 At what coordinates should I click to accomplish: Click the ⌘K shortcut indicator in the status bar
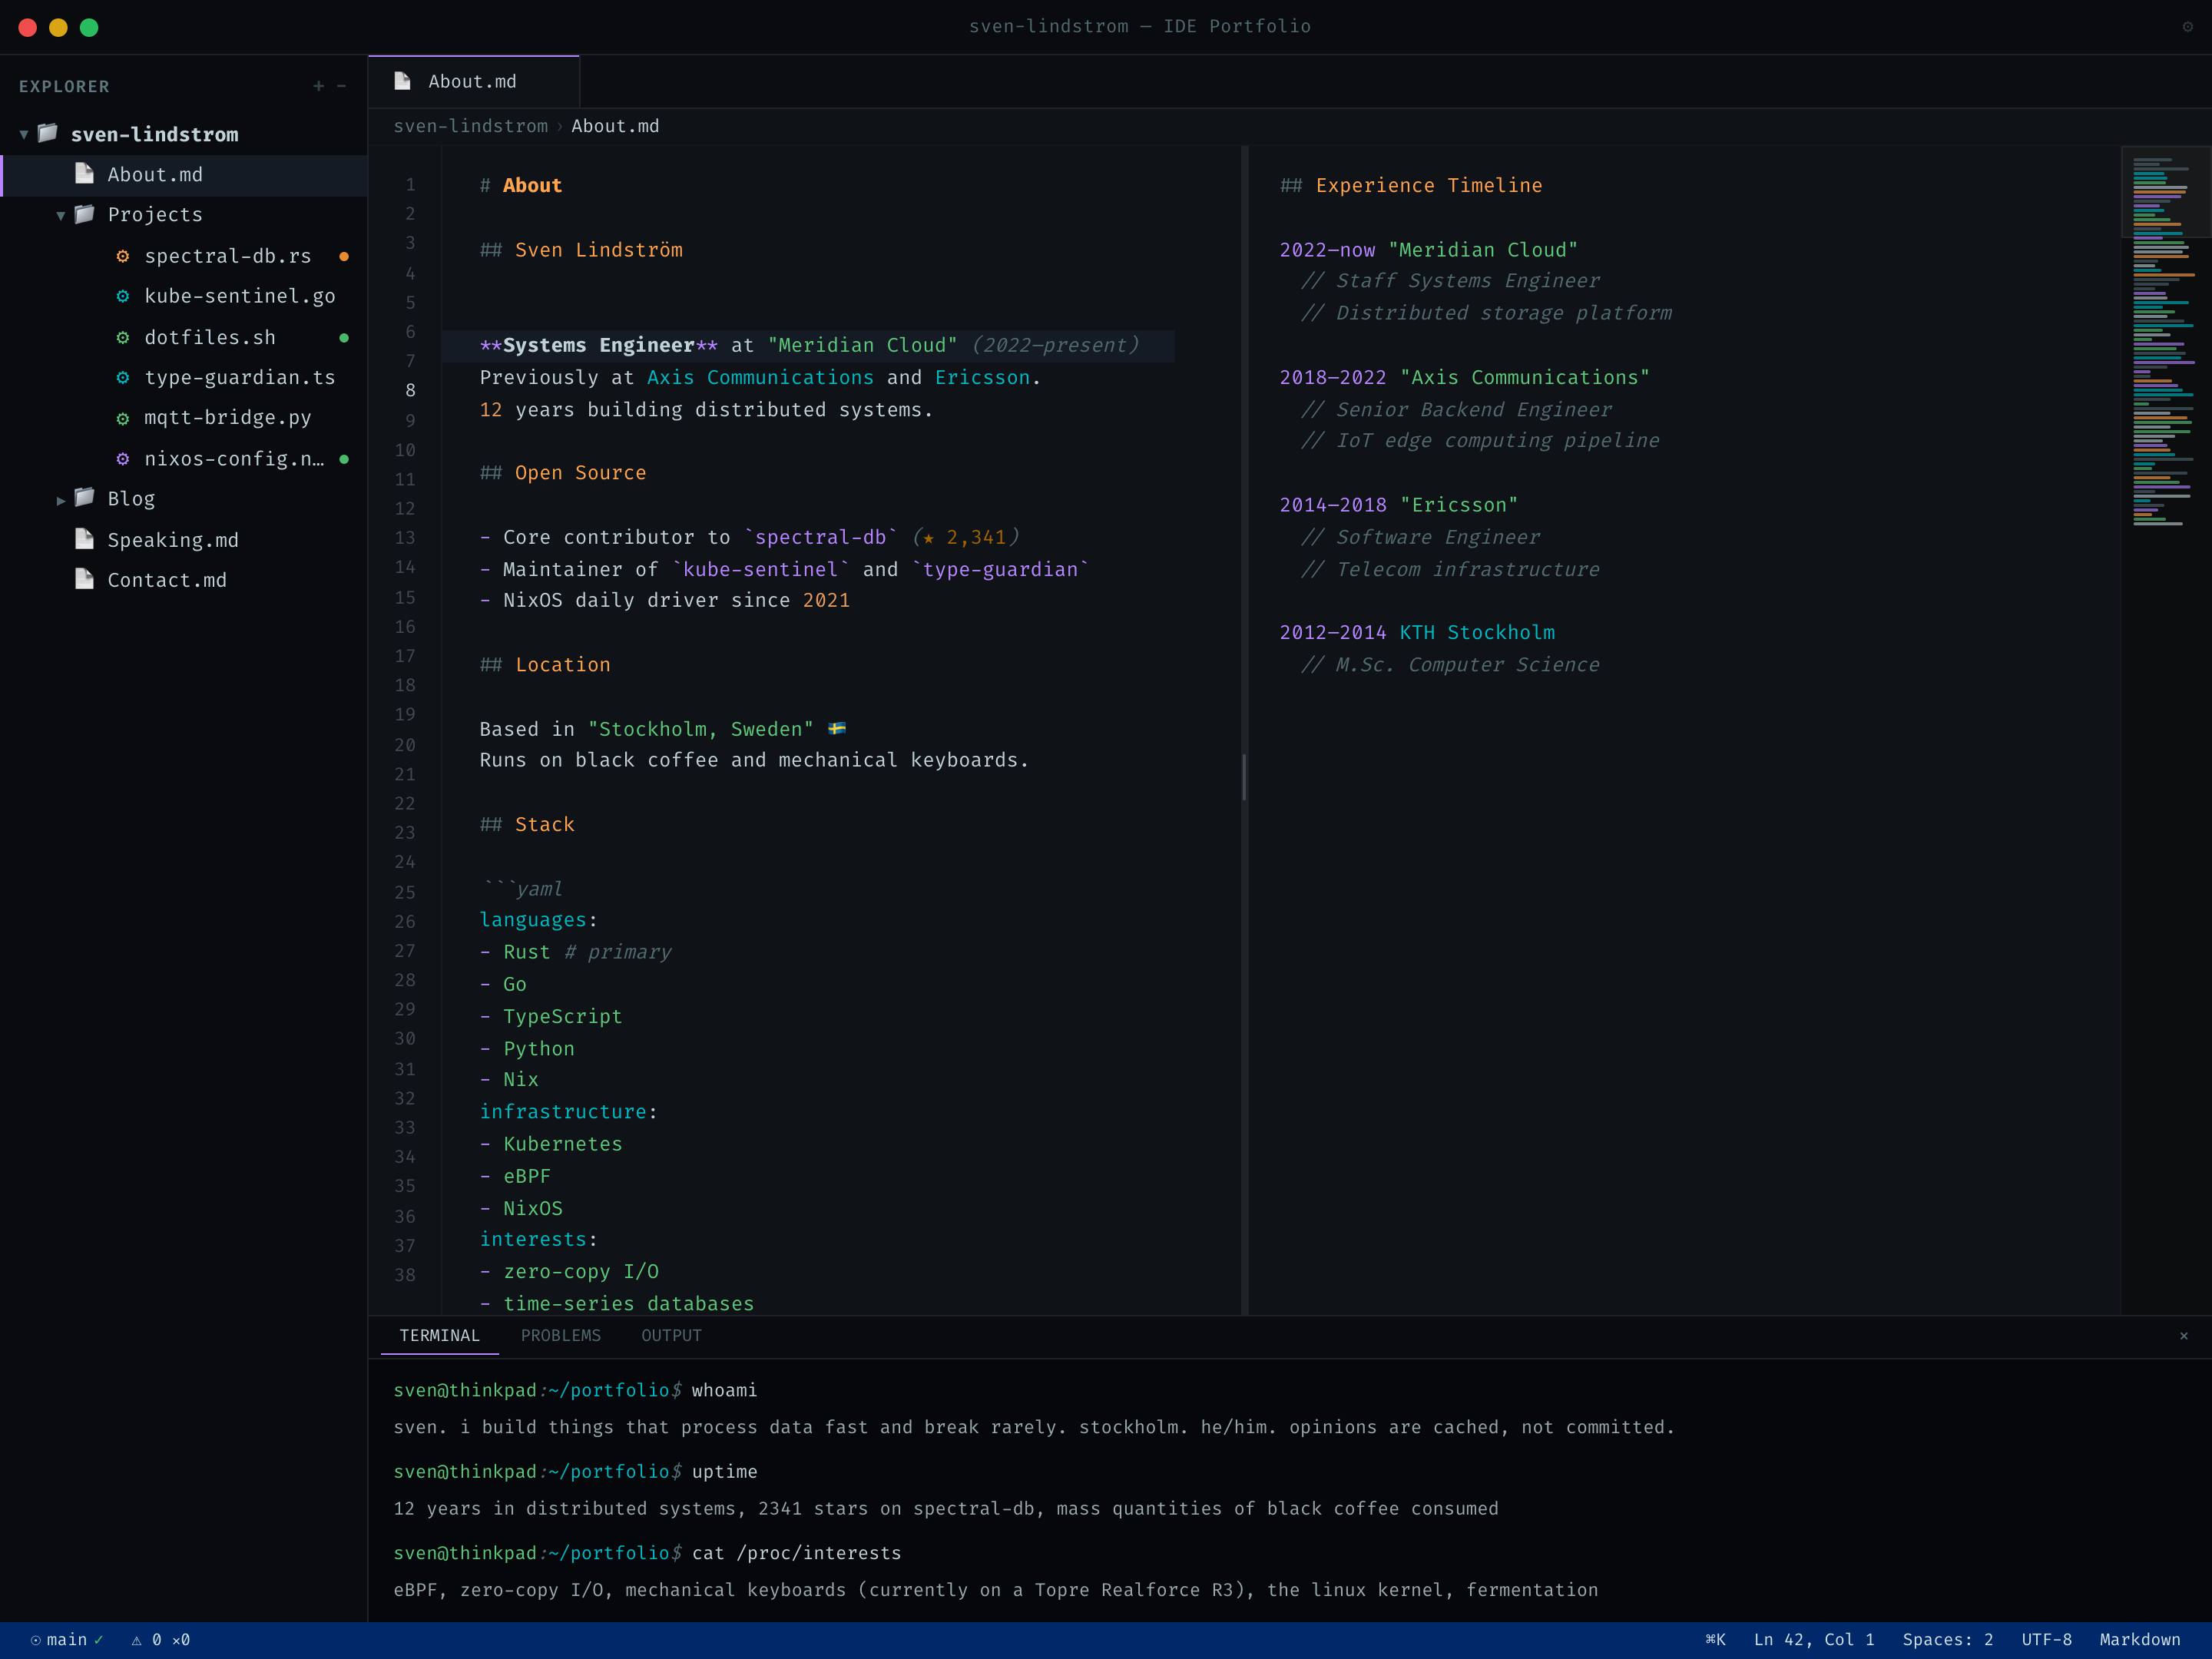pos(1715,1640)
